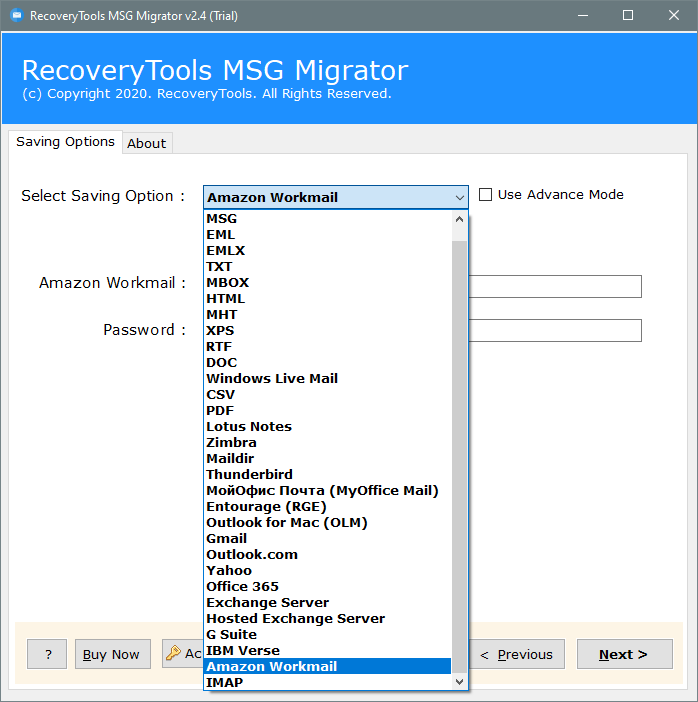Click the dropdown list scroll-down arrow
The height and width of the screenshot is (702, 698).
point(459,682)
